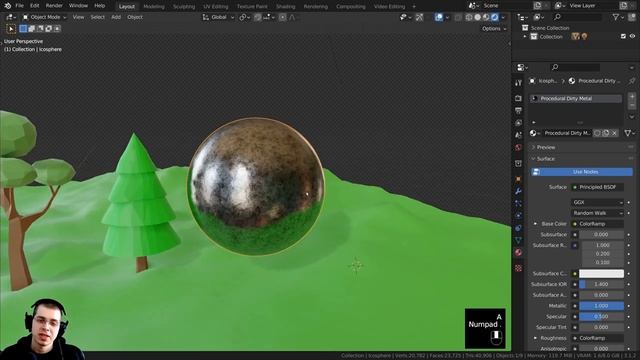Switch to wireframe viewport shading
Viewport: 640px width, 360px height.
469,17
